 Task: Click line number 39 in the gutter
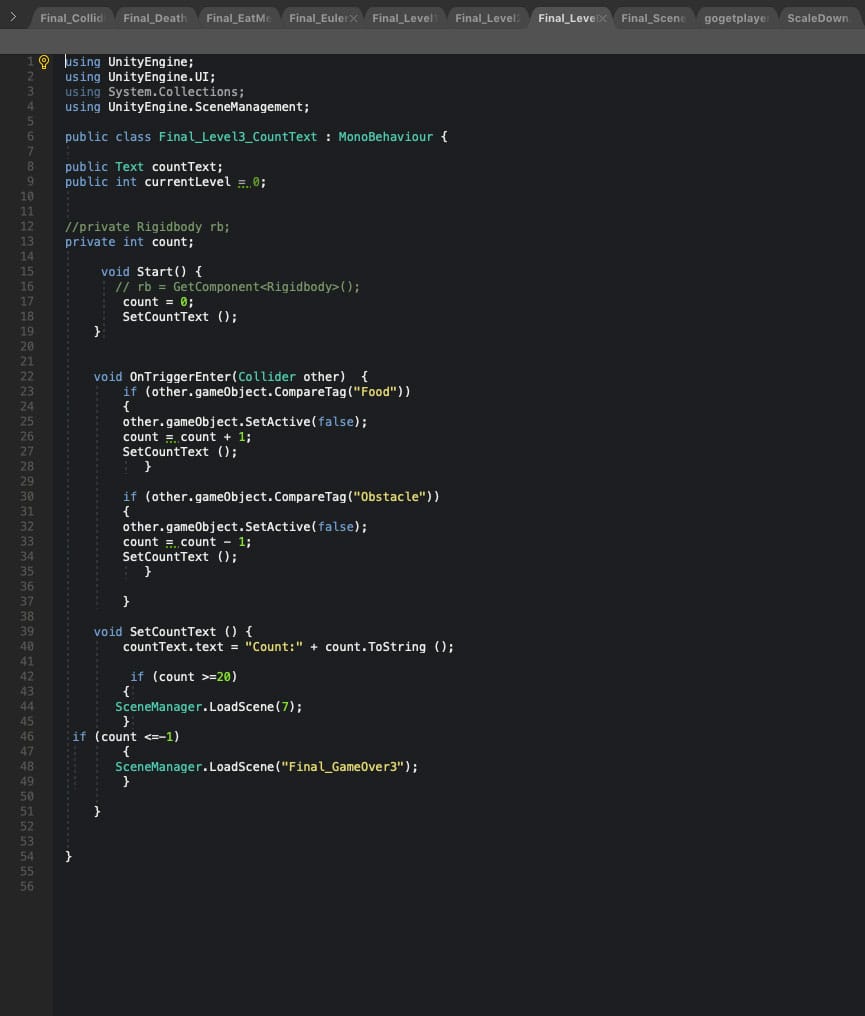tap(26, 632)
